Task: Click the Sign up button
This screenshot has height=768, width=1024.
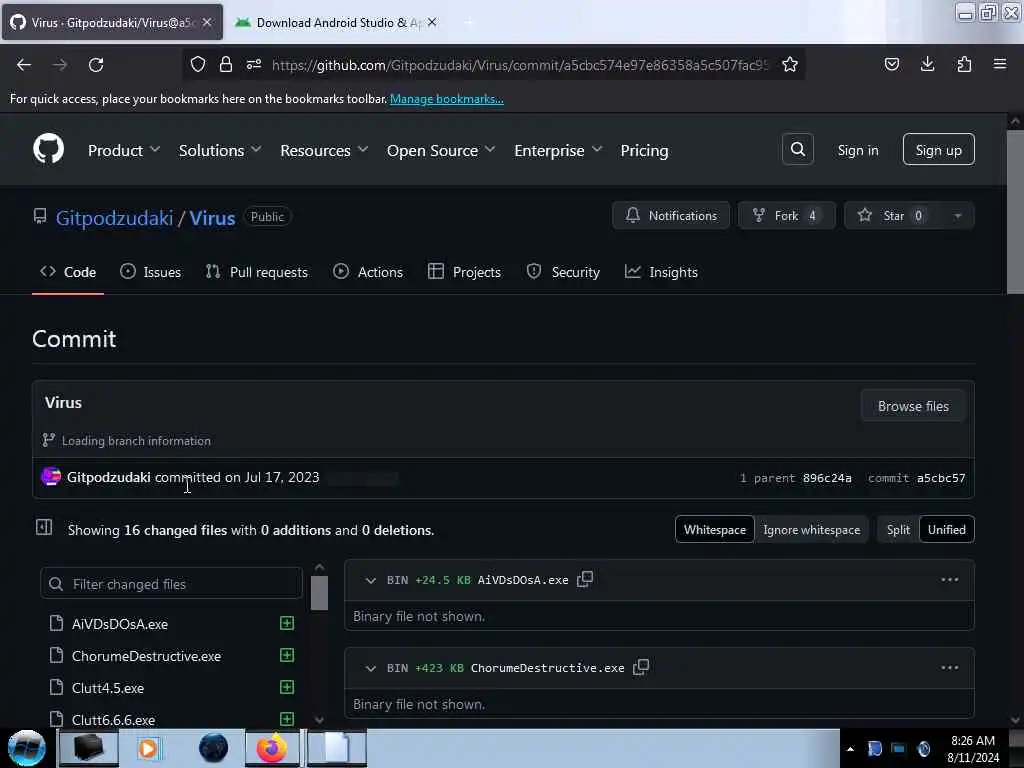Action: (x=938, y=150)
